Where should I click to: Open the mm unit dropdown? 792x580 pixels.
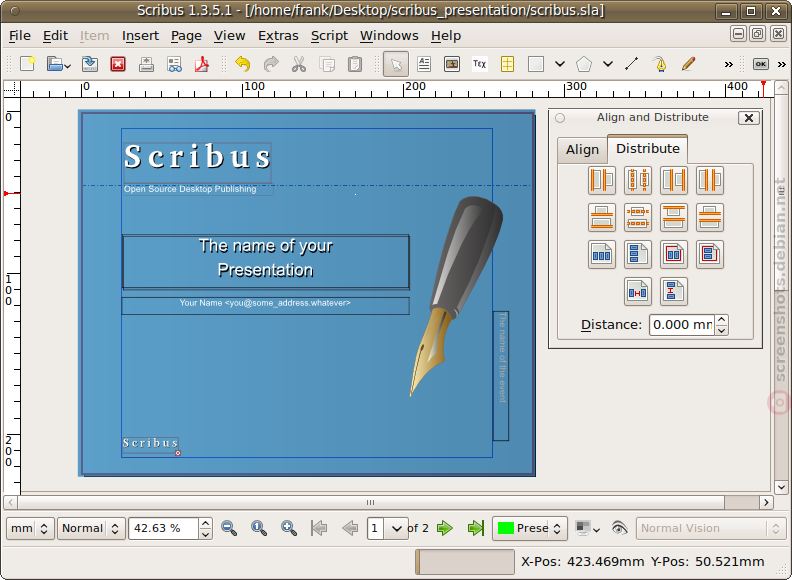tap(30, 528)
